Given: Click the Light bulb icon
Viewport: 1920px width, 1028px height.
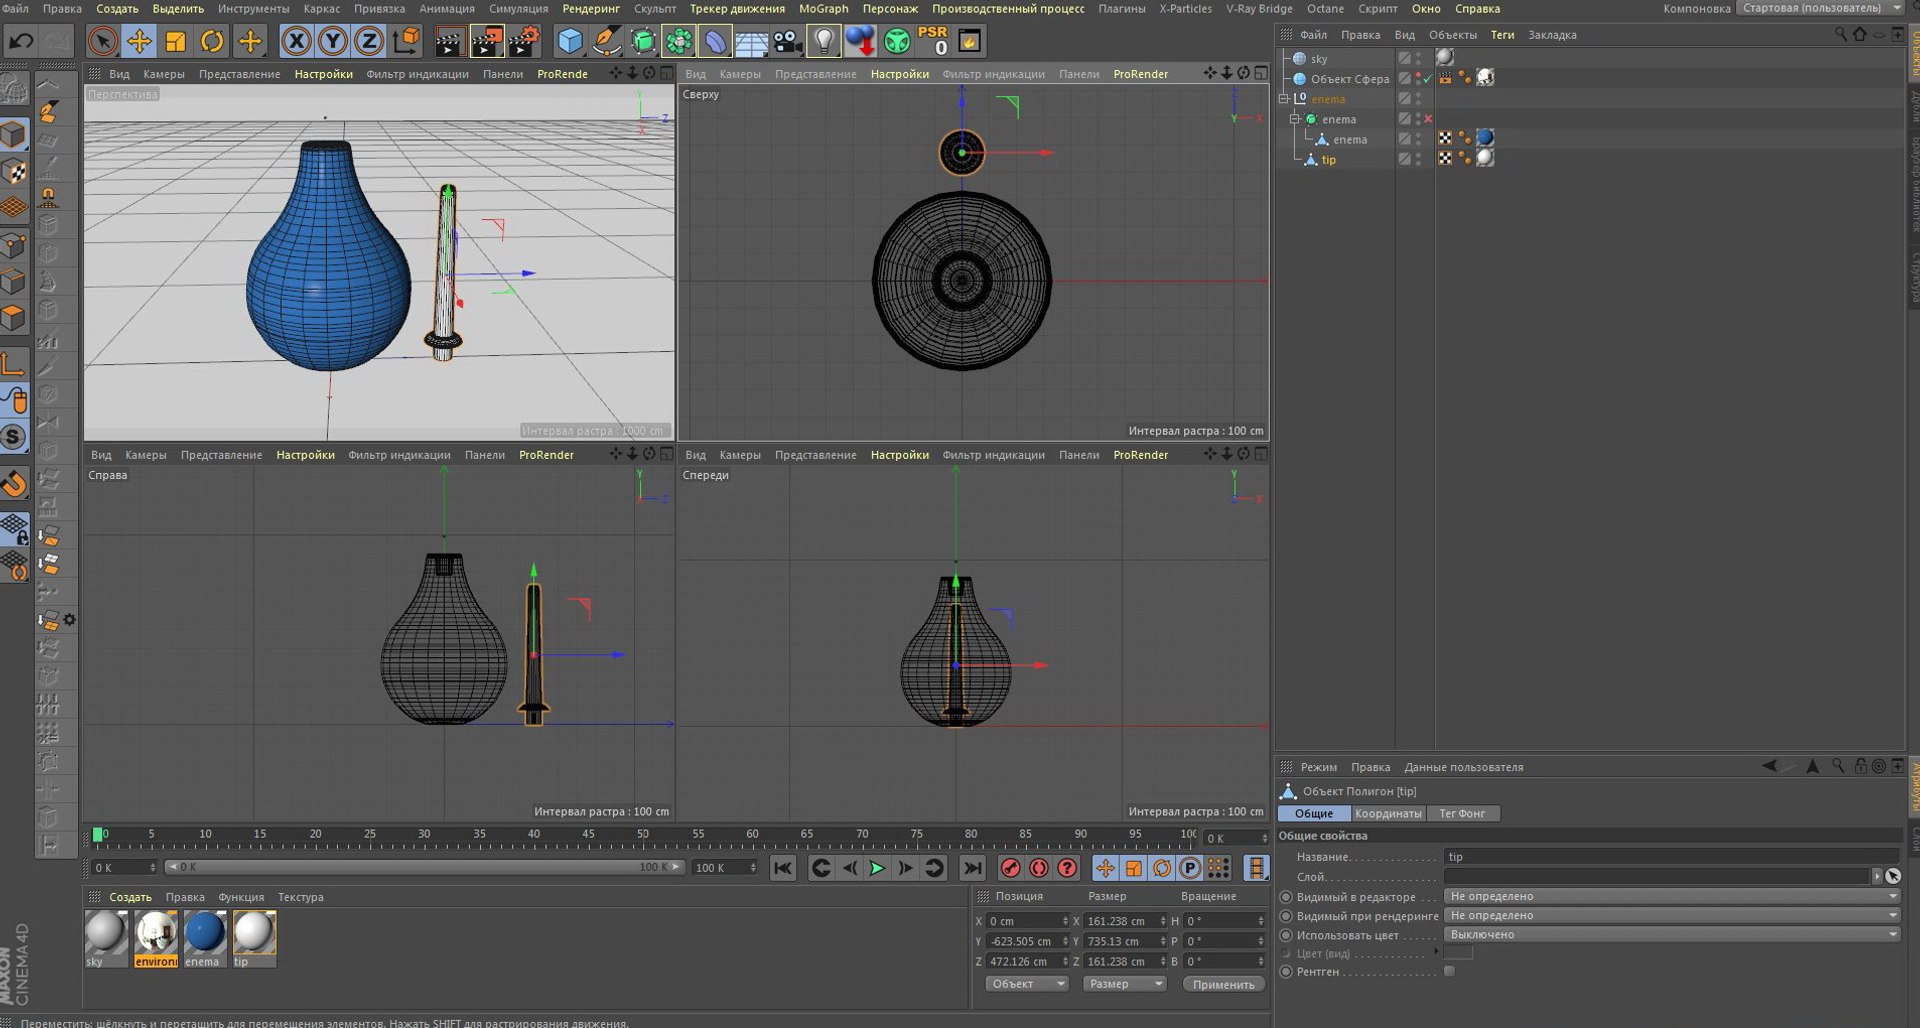Looking at the screenshot, I should (x=823, y=41).
